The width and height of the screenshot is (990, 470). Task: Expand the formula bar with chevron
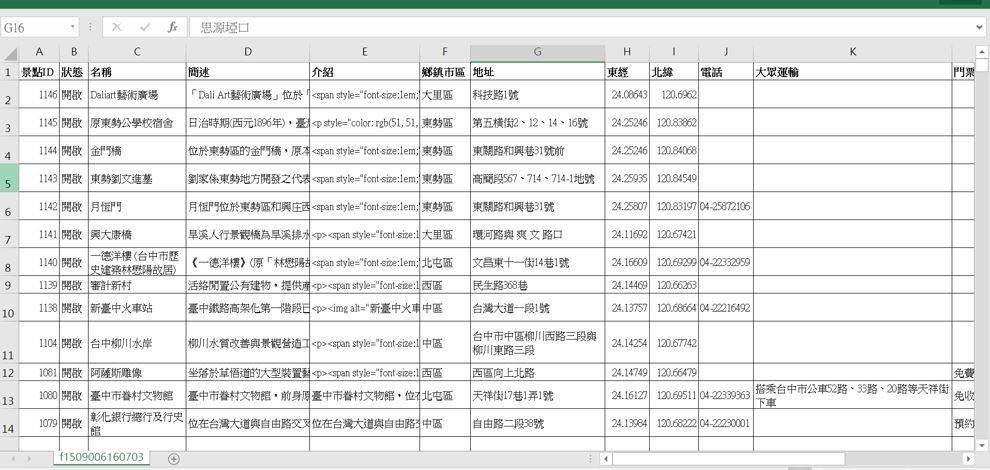[979, 27]
